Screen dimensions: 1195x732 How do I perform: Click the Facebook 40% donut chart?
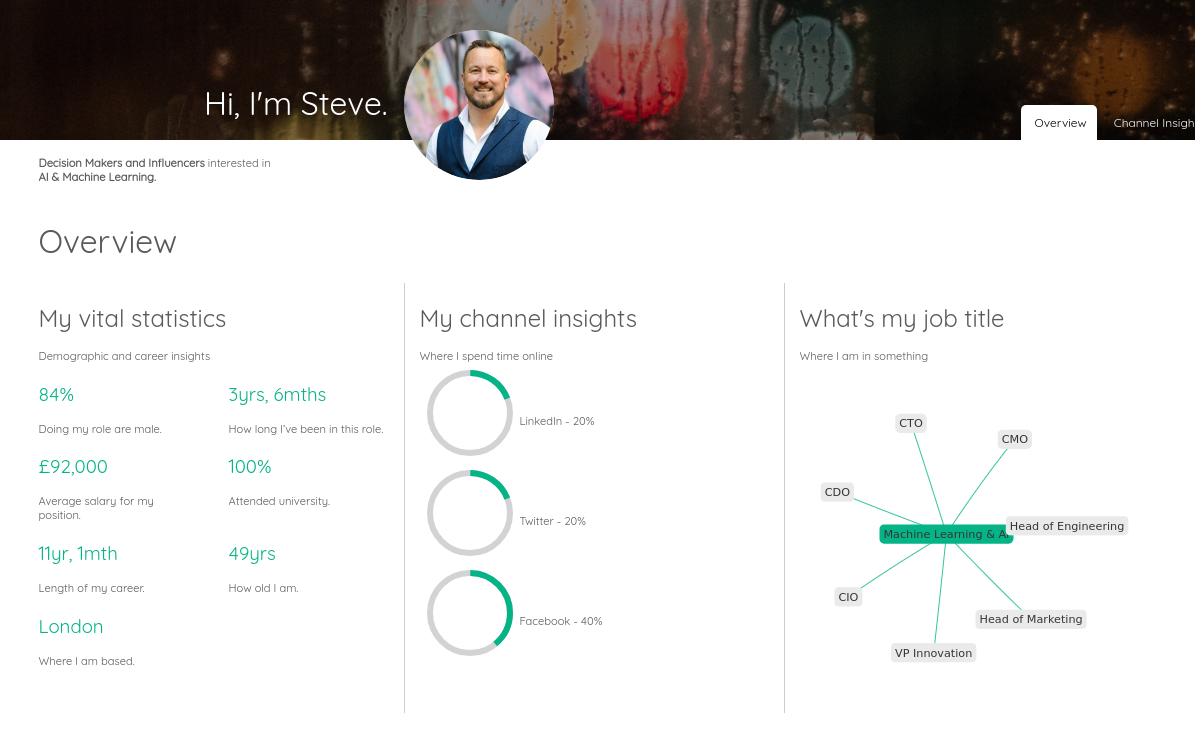[x=469, y=612]
